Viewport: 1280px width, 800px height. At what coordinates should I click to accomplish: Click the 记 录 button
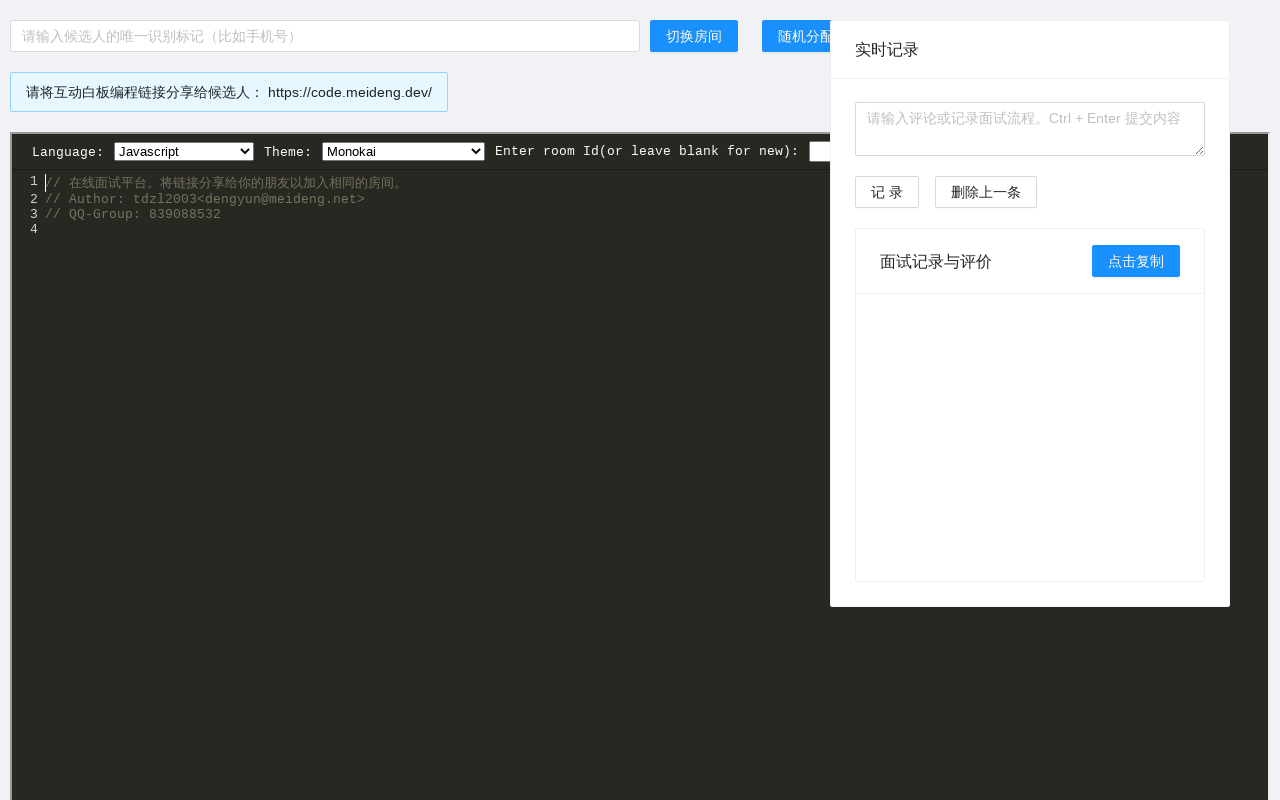(887, 192)
